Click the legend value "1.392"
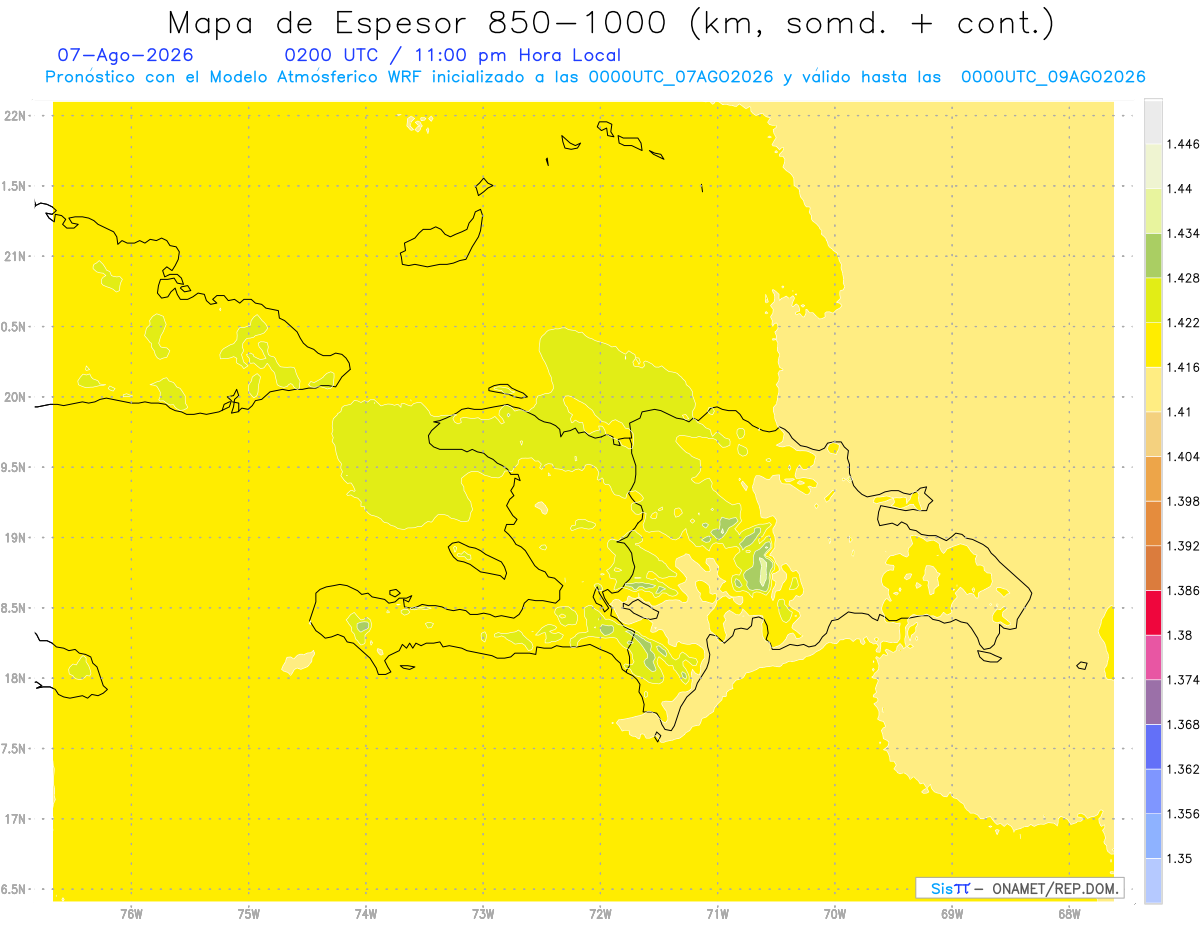The width and height of the screenshot is (1200, 927). pyautogui.click(x=1184, y=546)
